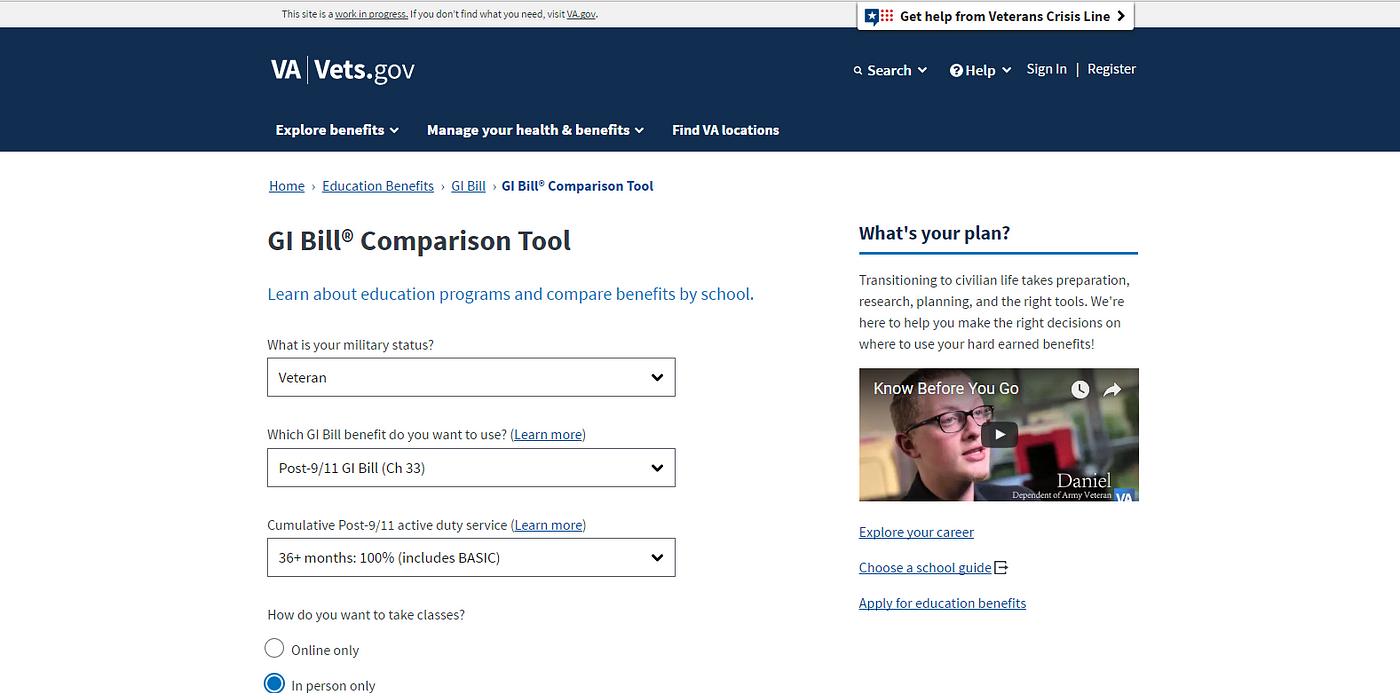Expand Explore benefits menu
1400x693 pixels.
click(337, 130)
